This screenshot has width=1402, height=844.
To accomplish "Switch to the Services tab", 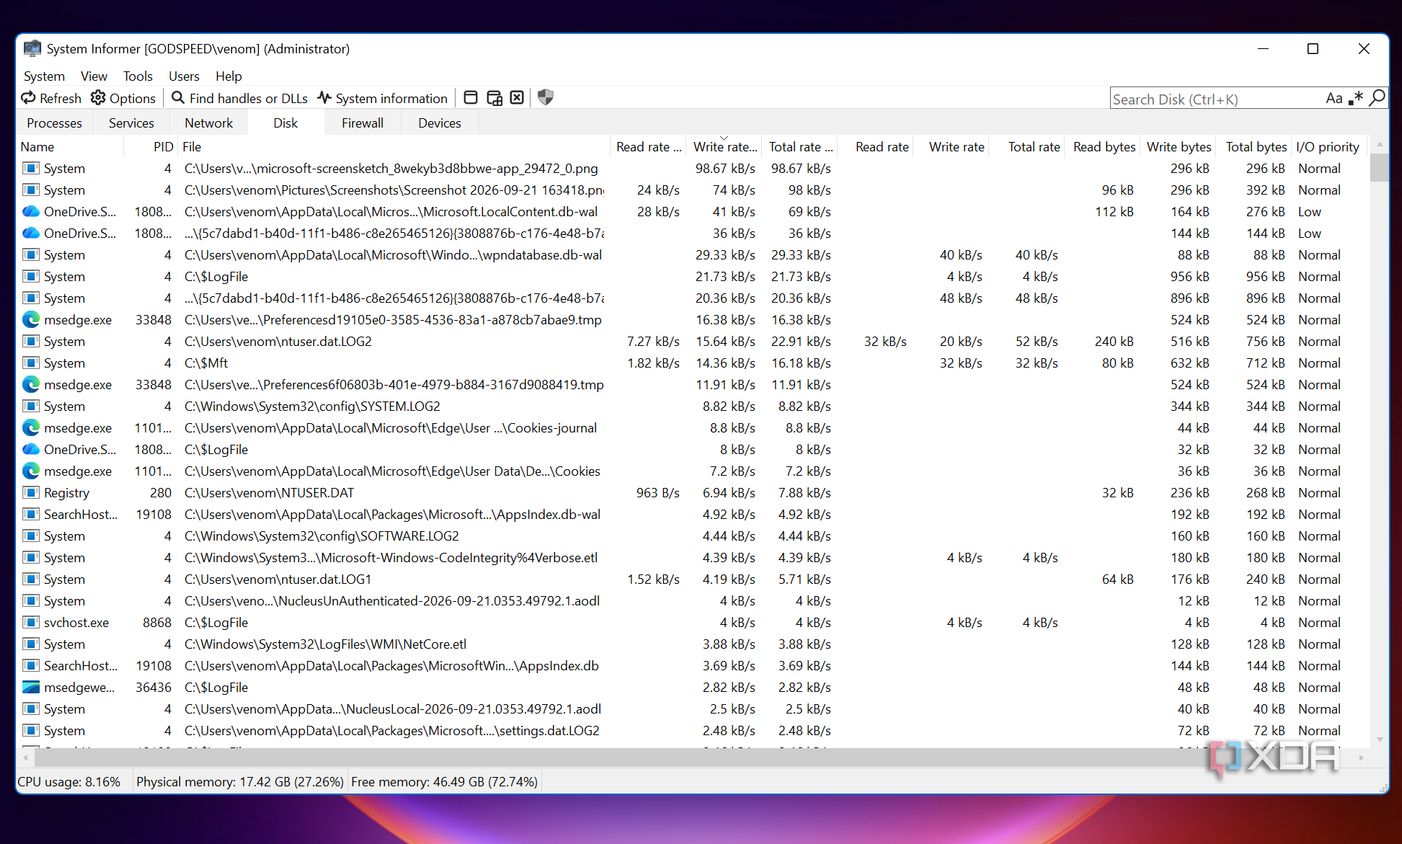I will pyautogui.click(x=131, y=123).
